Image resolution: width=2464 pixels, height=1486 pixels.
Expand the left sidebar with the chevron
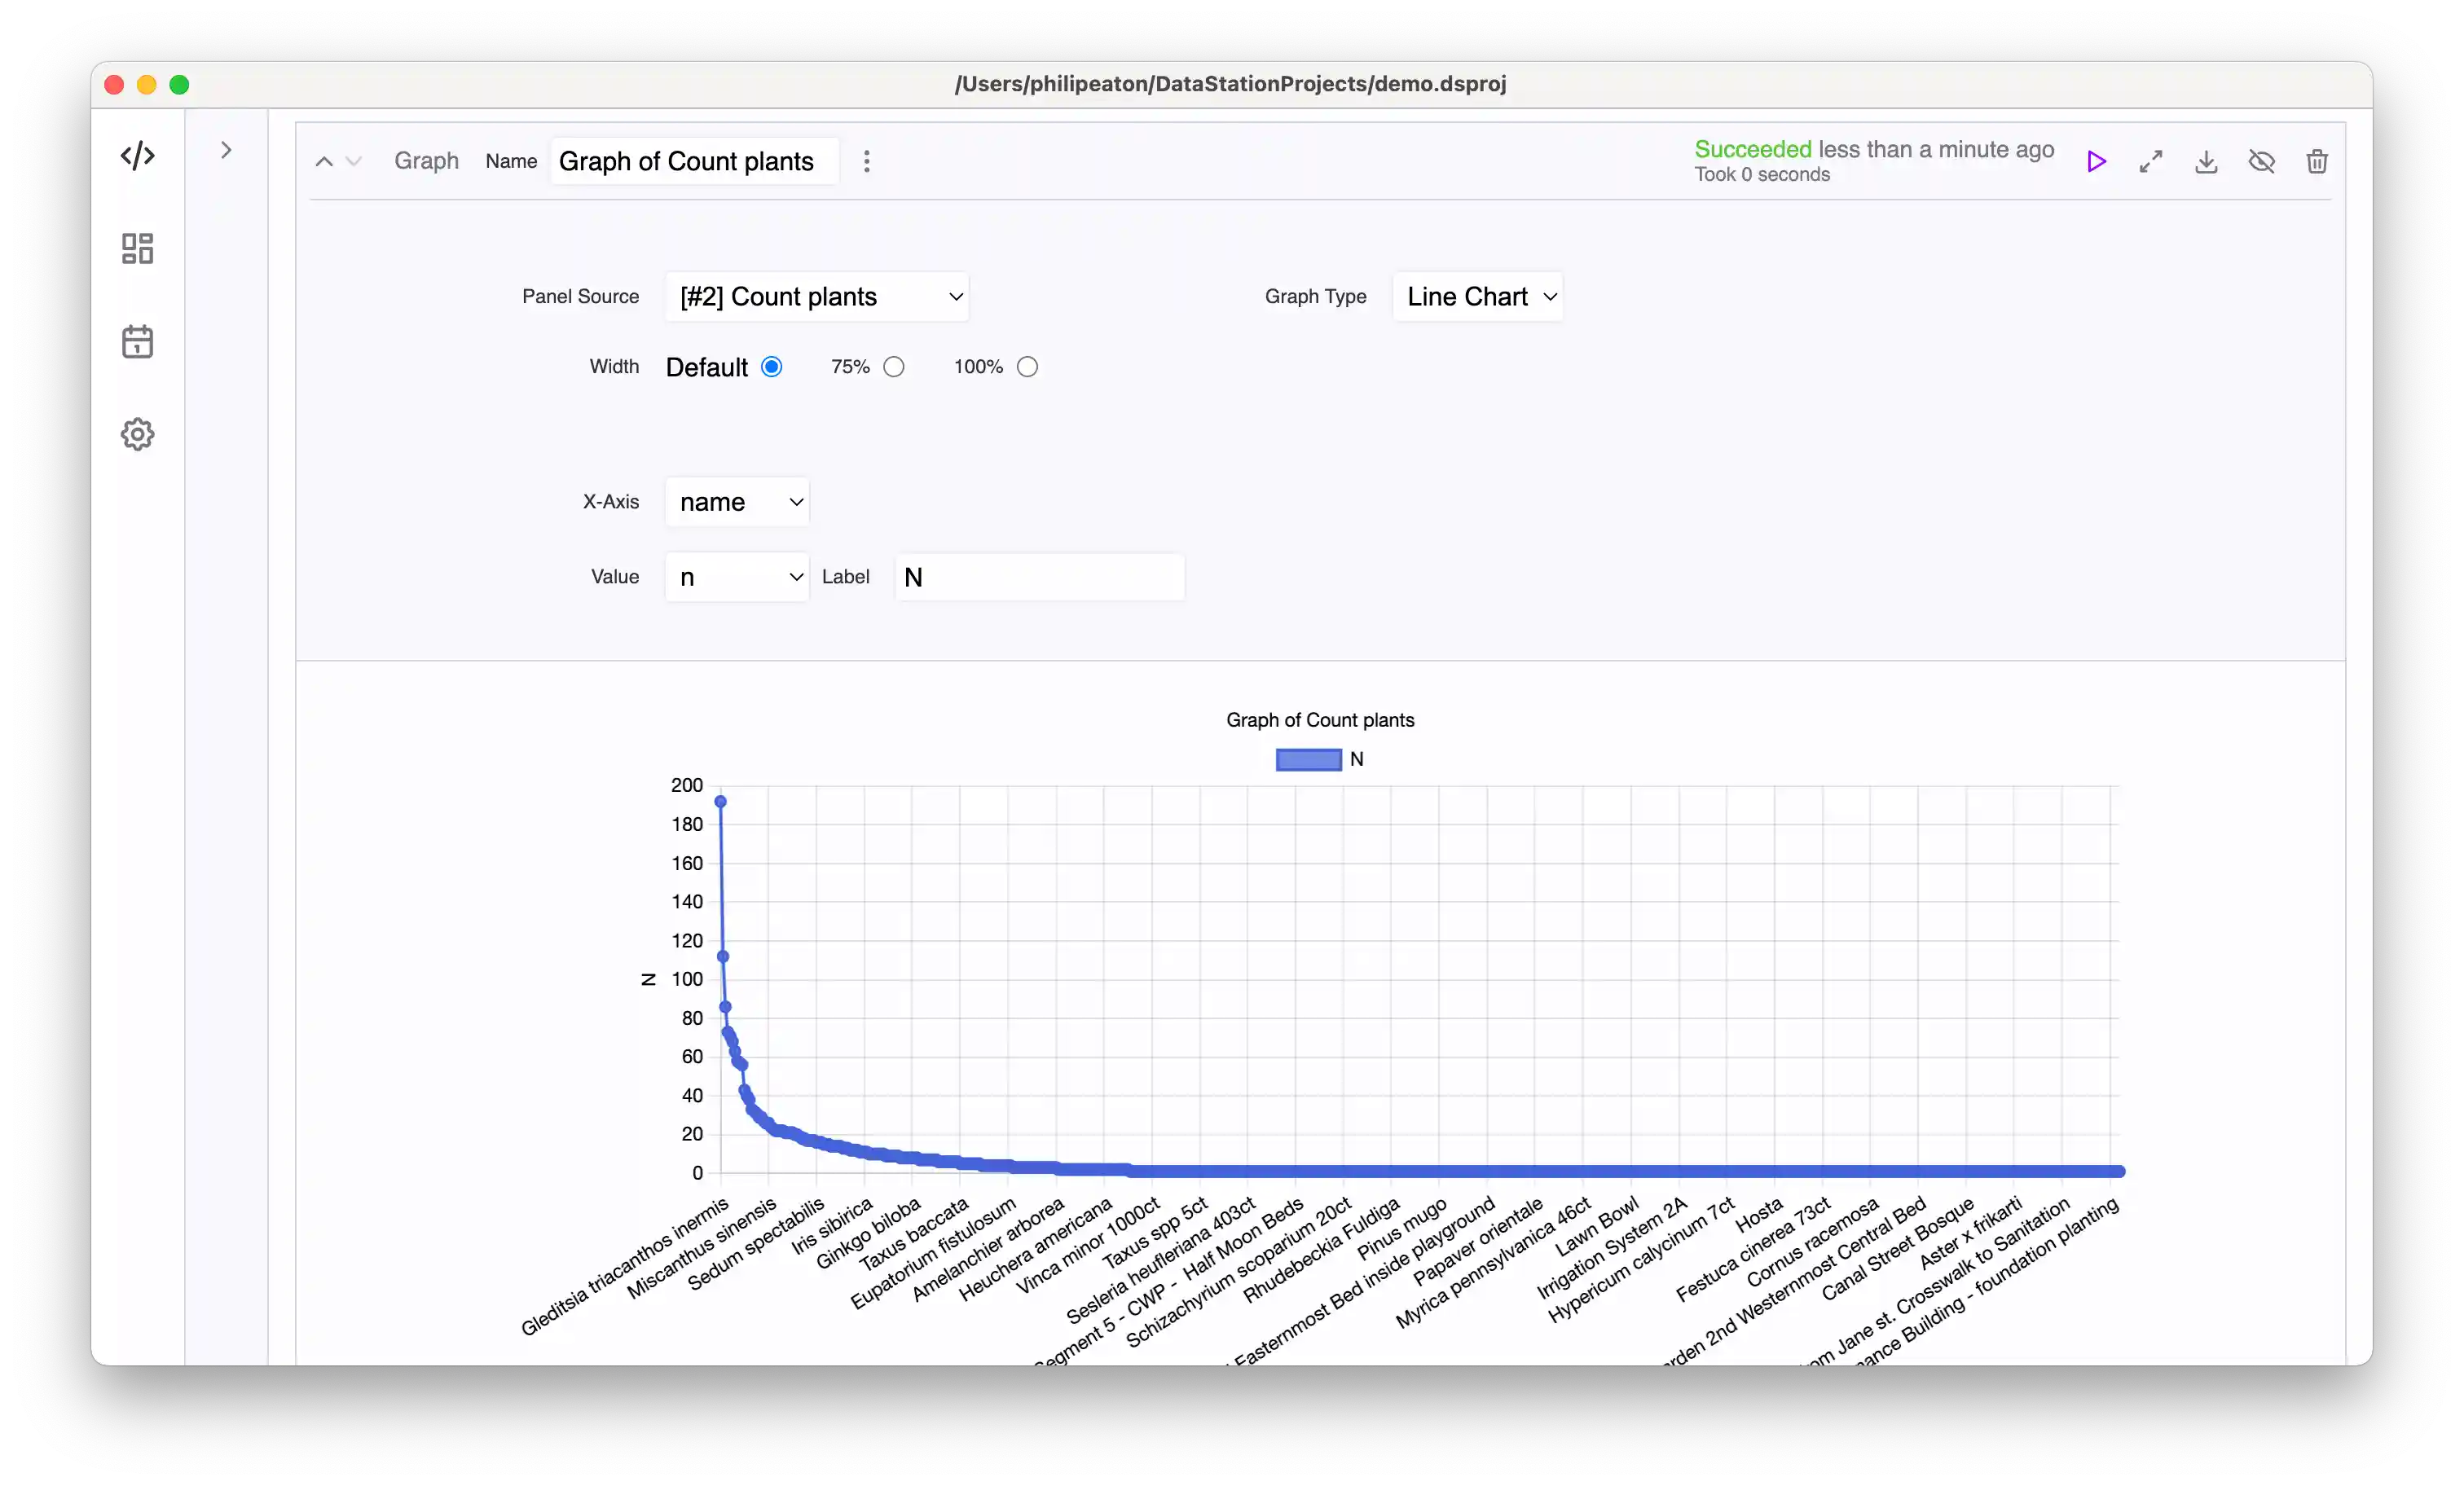pyautogui.click(x=226, y=150)
